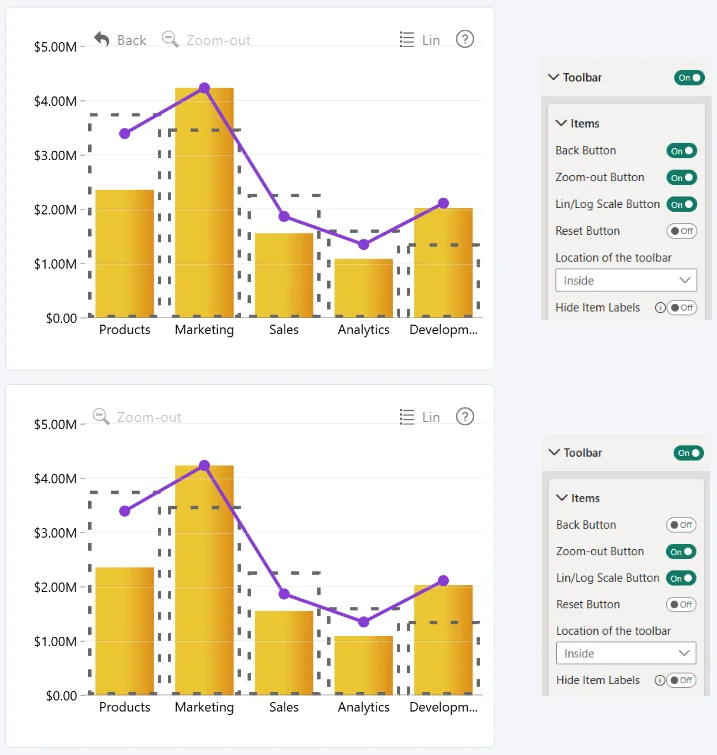717x755 pixels.
Task: Click info icon beside top Hide Item Labels
Action: (660, 308)
